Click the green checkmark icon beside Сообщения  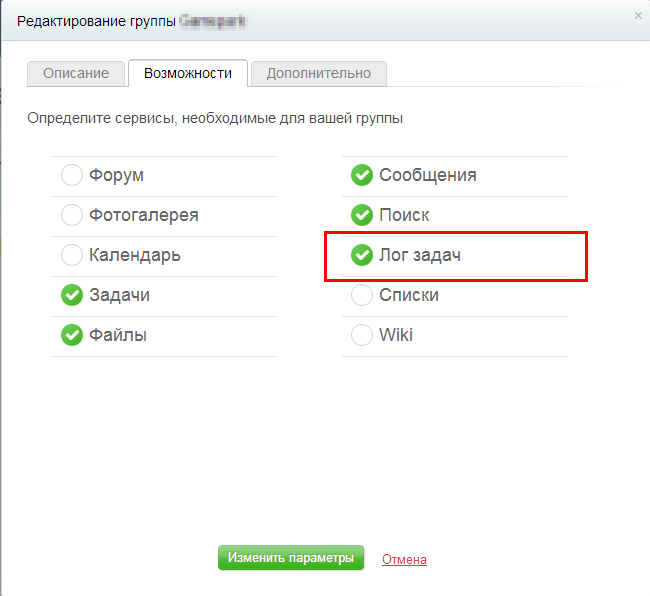362,175
